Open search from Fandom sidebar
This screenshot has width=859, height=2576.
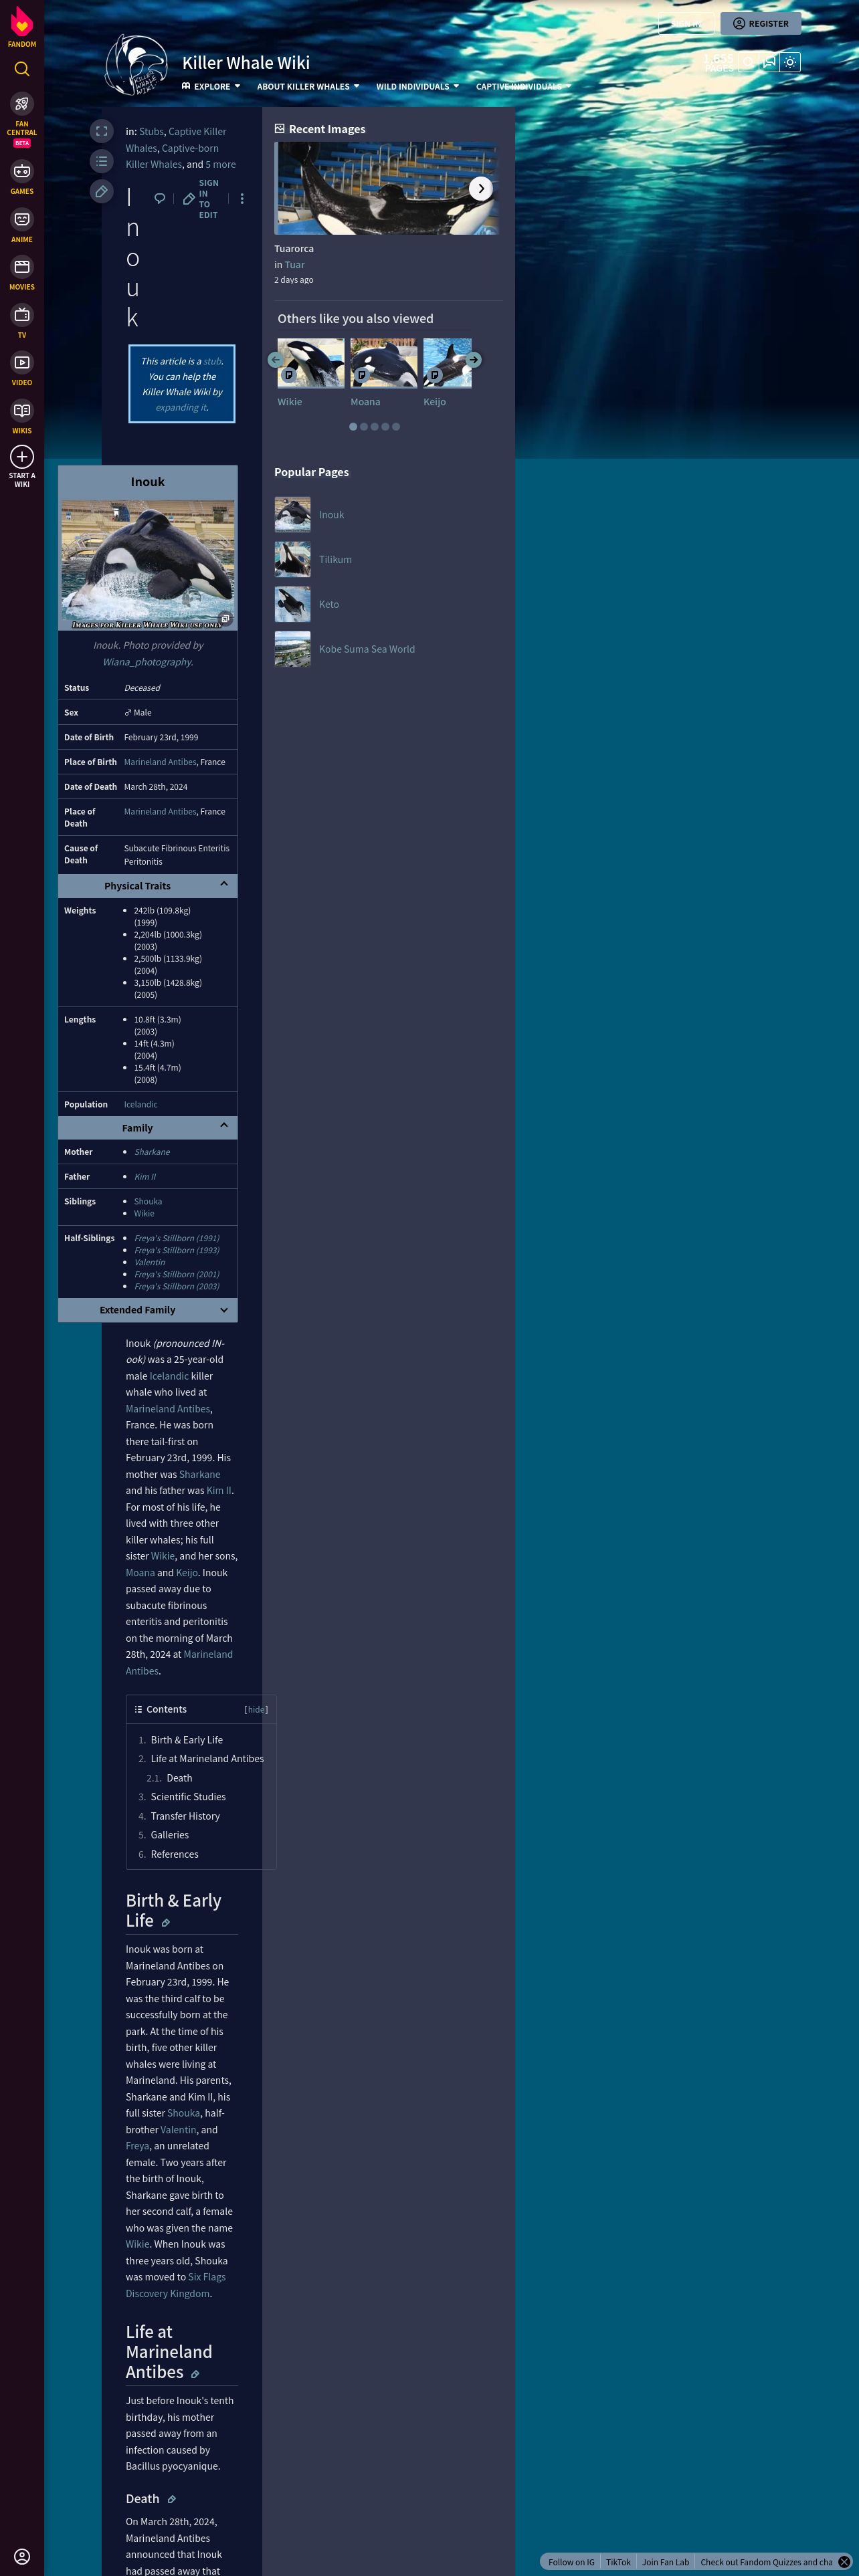tap(22, 69)
